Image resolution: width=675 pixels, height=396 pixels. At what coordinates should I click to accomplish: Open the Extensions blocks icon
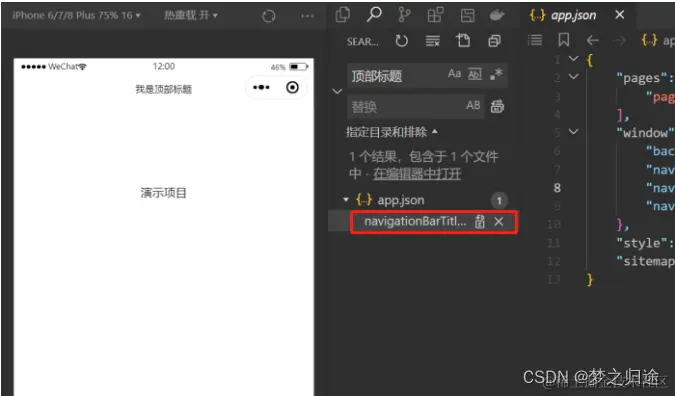pyautogui.click(x=435, y=15)
